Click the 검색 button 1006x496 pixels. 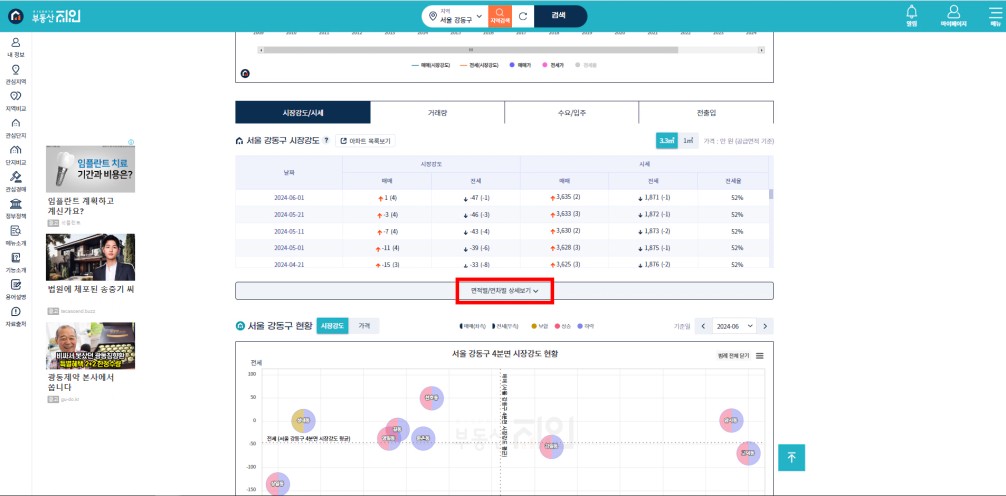(559, 16)
